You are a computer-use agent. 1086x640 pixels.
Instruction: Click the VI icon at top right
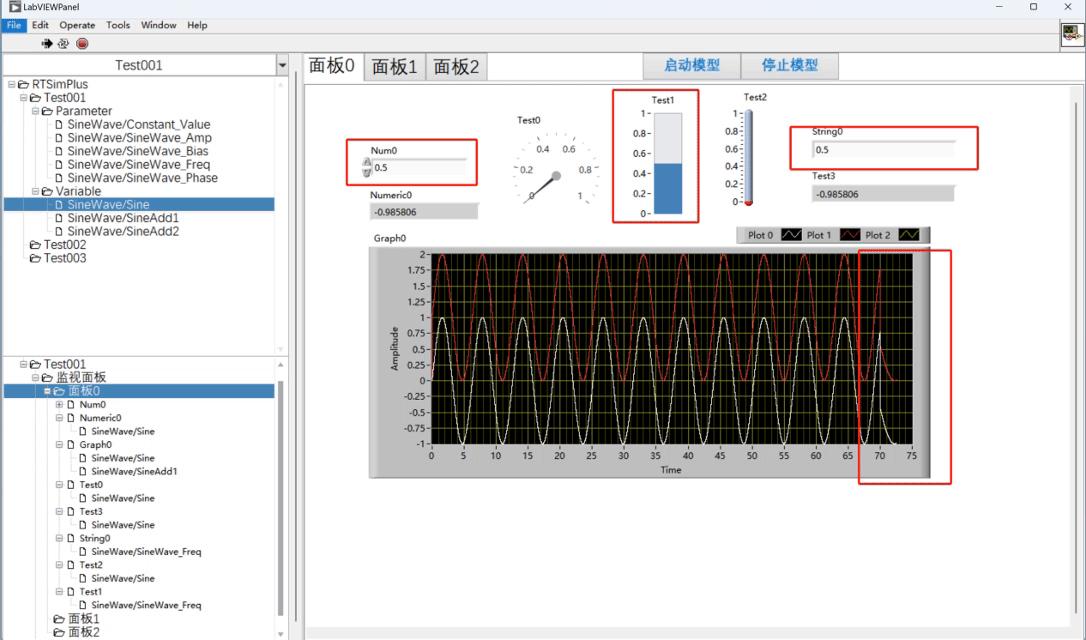(x=1072, y=35)
